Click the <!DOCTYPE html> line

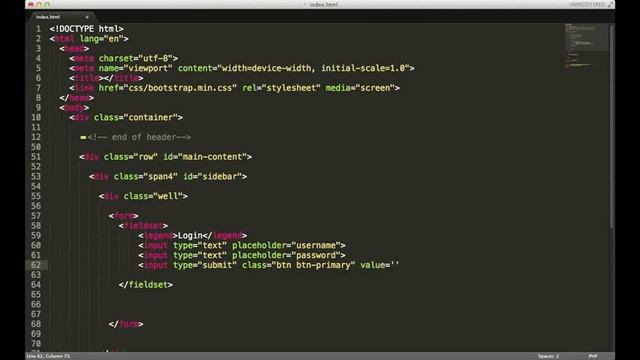[x=87, y=29]
